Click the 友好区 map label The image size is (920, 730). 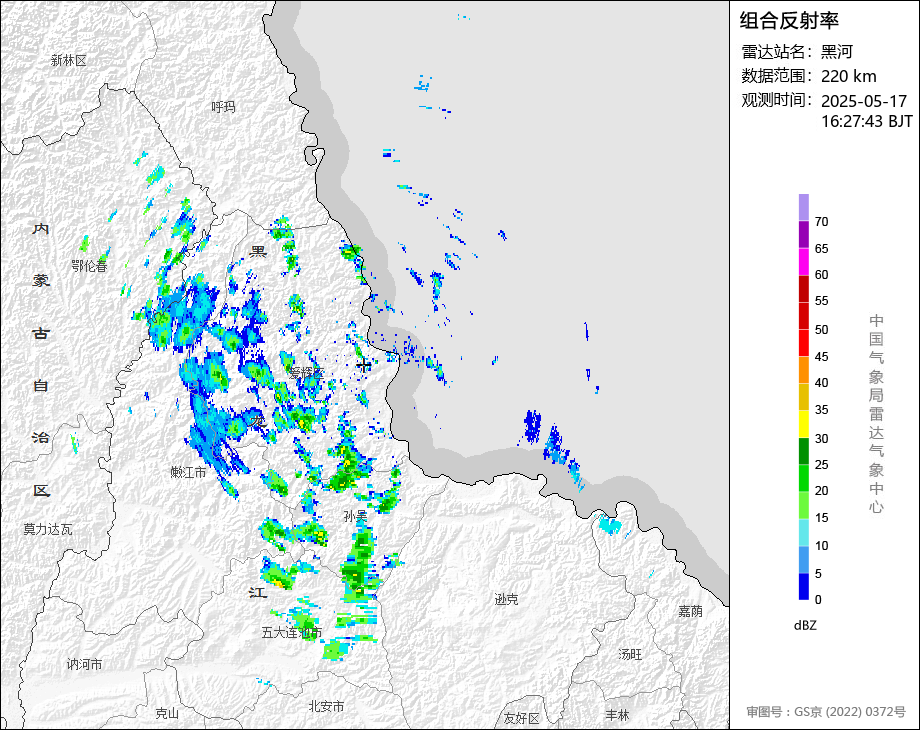tap(522, 718)
